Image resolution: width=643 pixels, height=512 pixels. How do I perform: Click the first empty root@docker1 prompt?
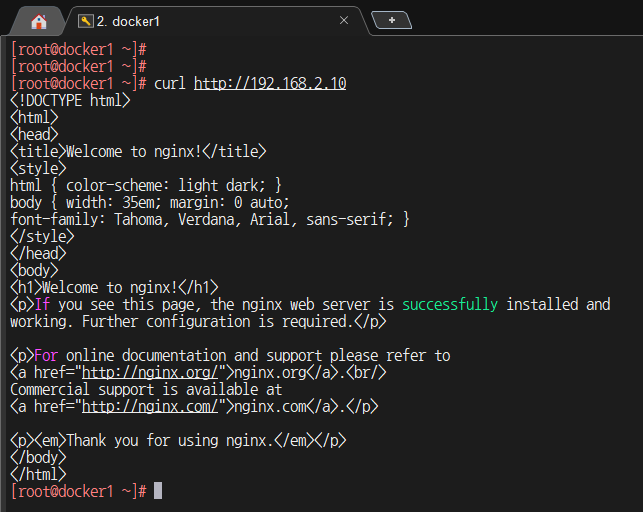[78, 50]
